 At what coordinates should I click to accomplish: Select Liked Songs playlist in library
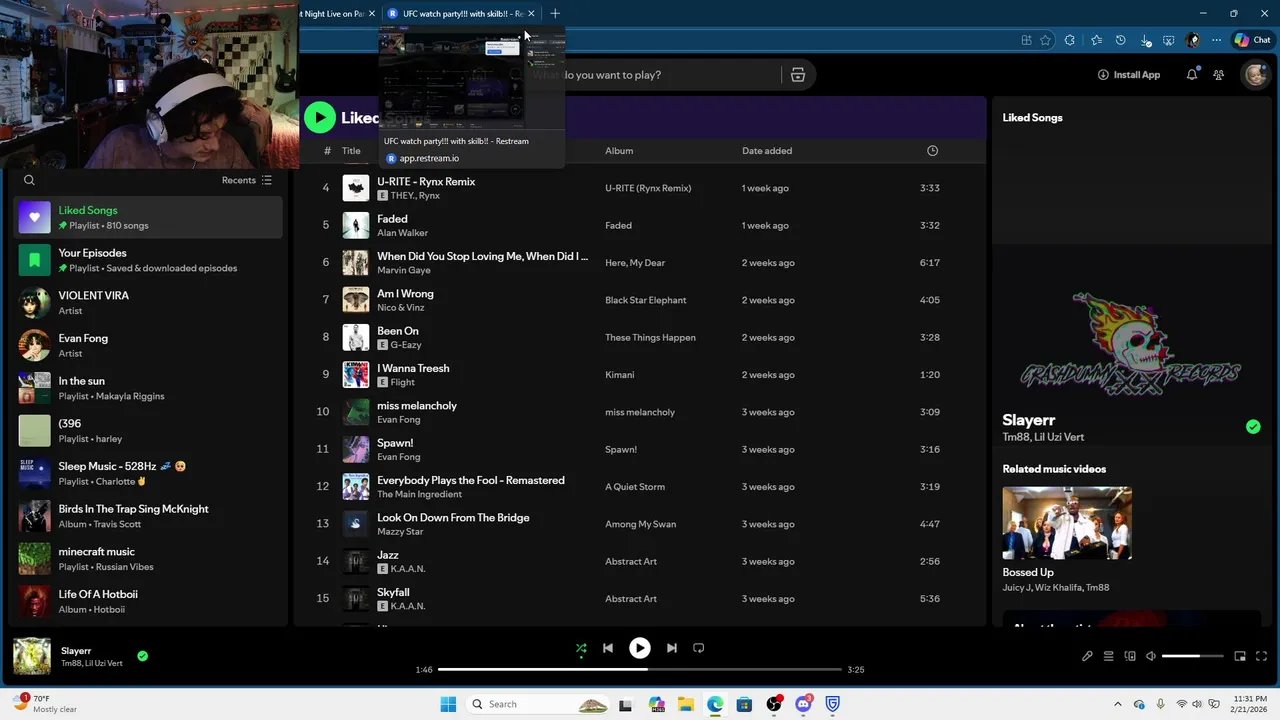(x=148, y=217)
